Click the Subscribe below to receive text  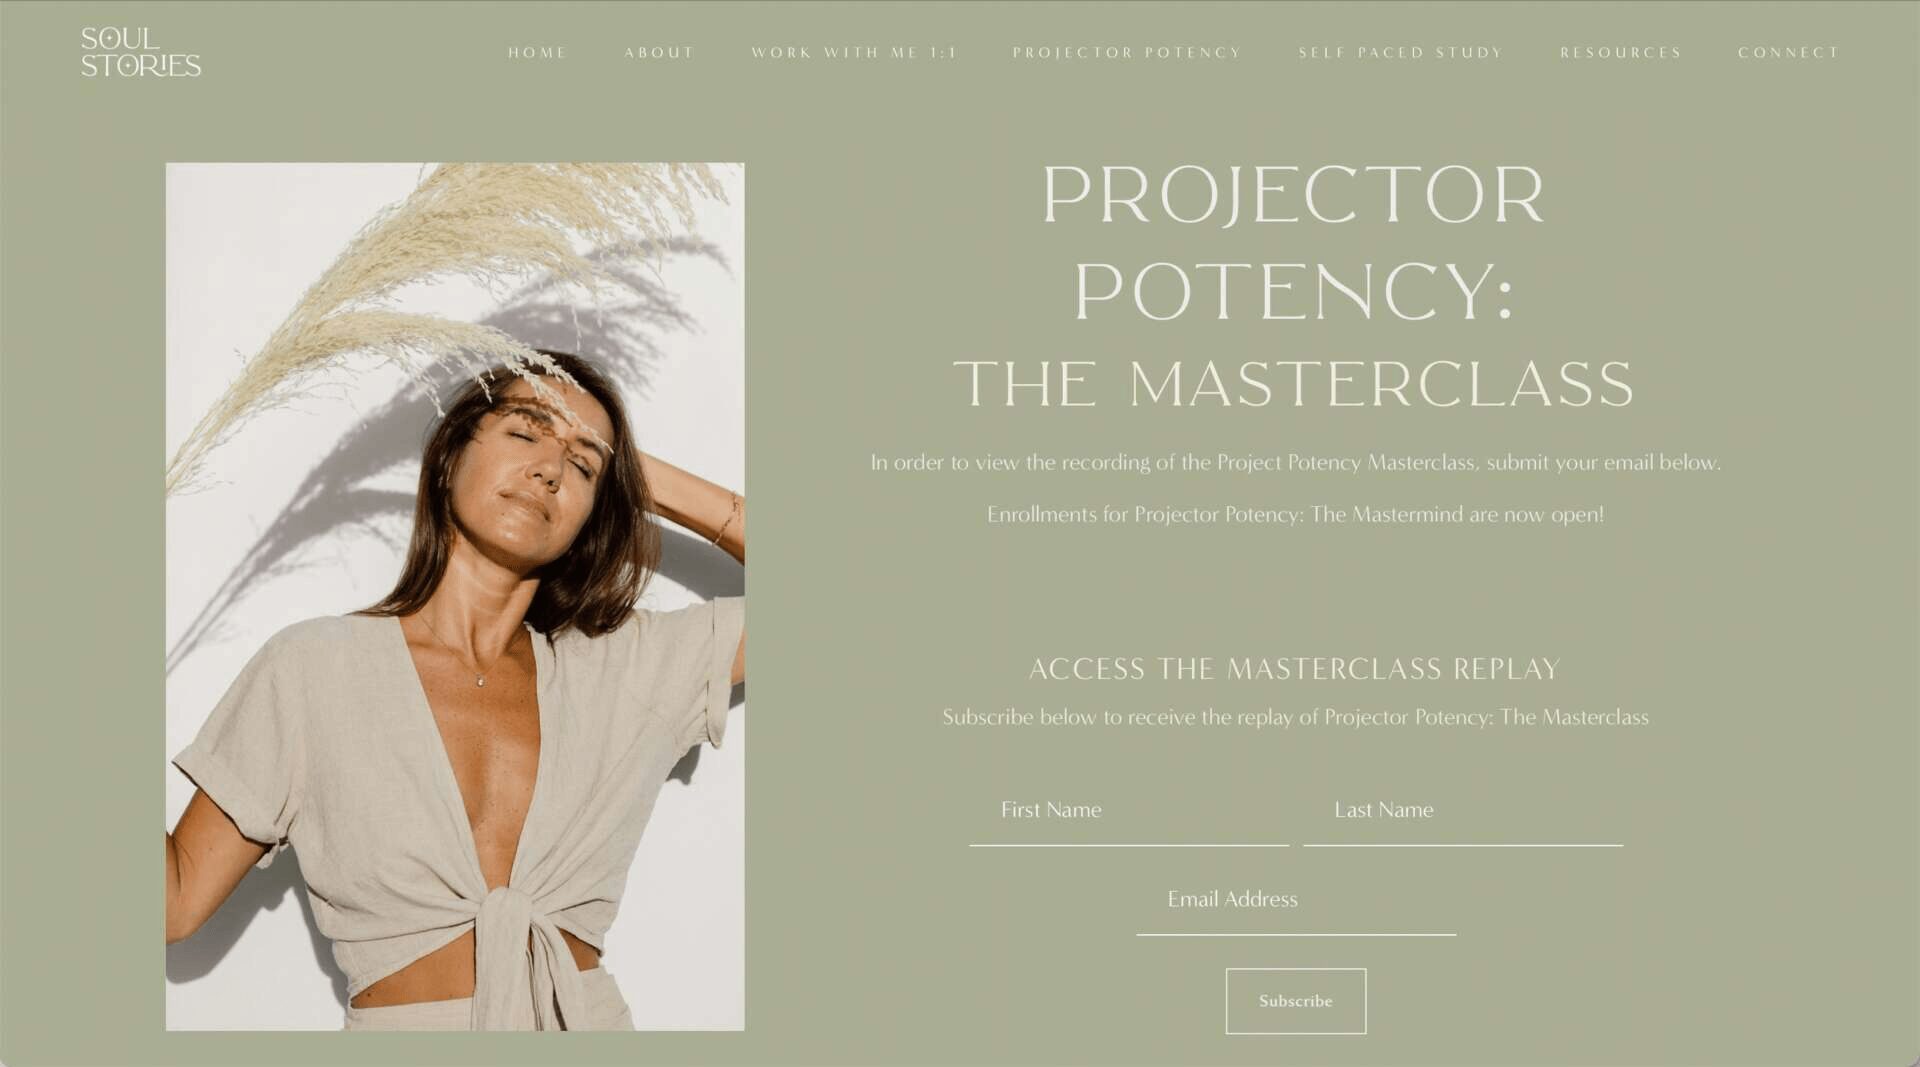coord(1295,717)
